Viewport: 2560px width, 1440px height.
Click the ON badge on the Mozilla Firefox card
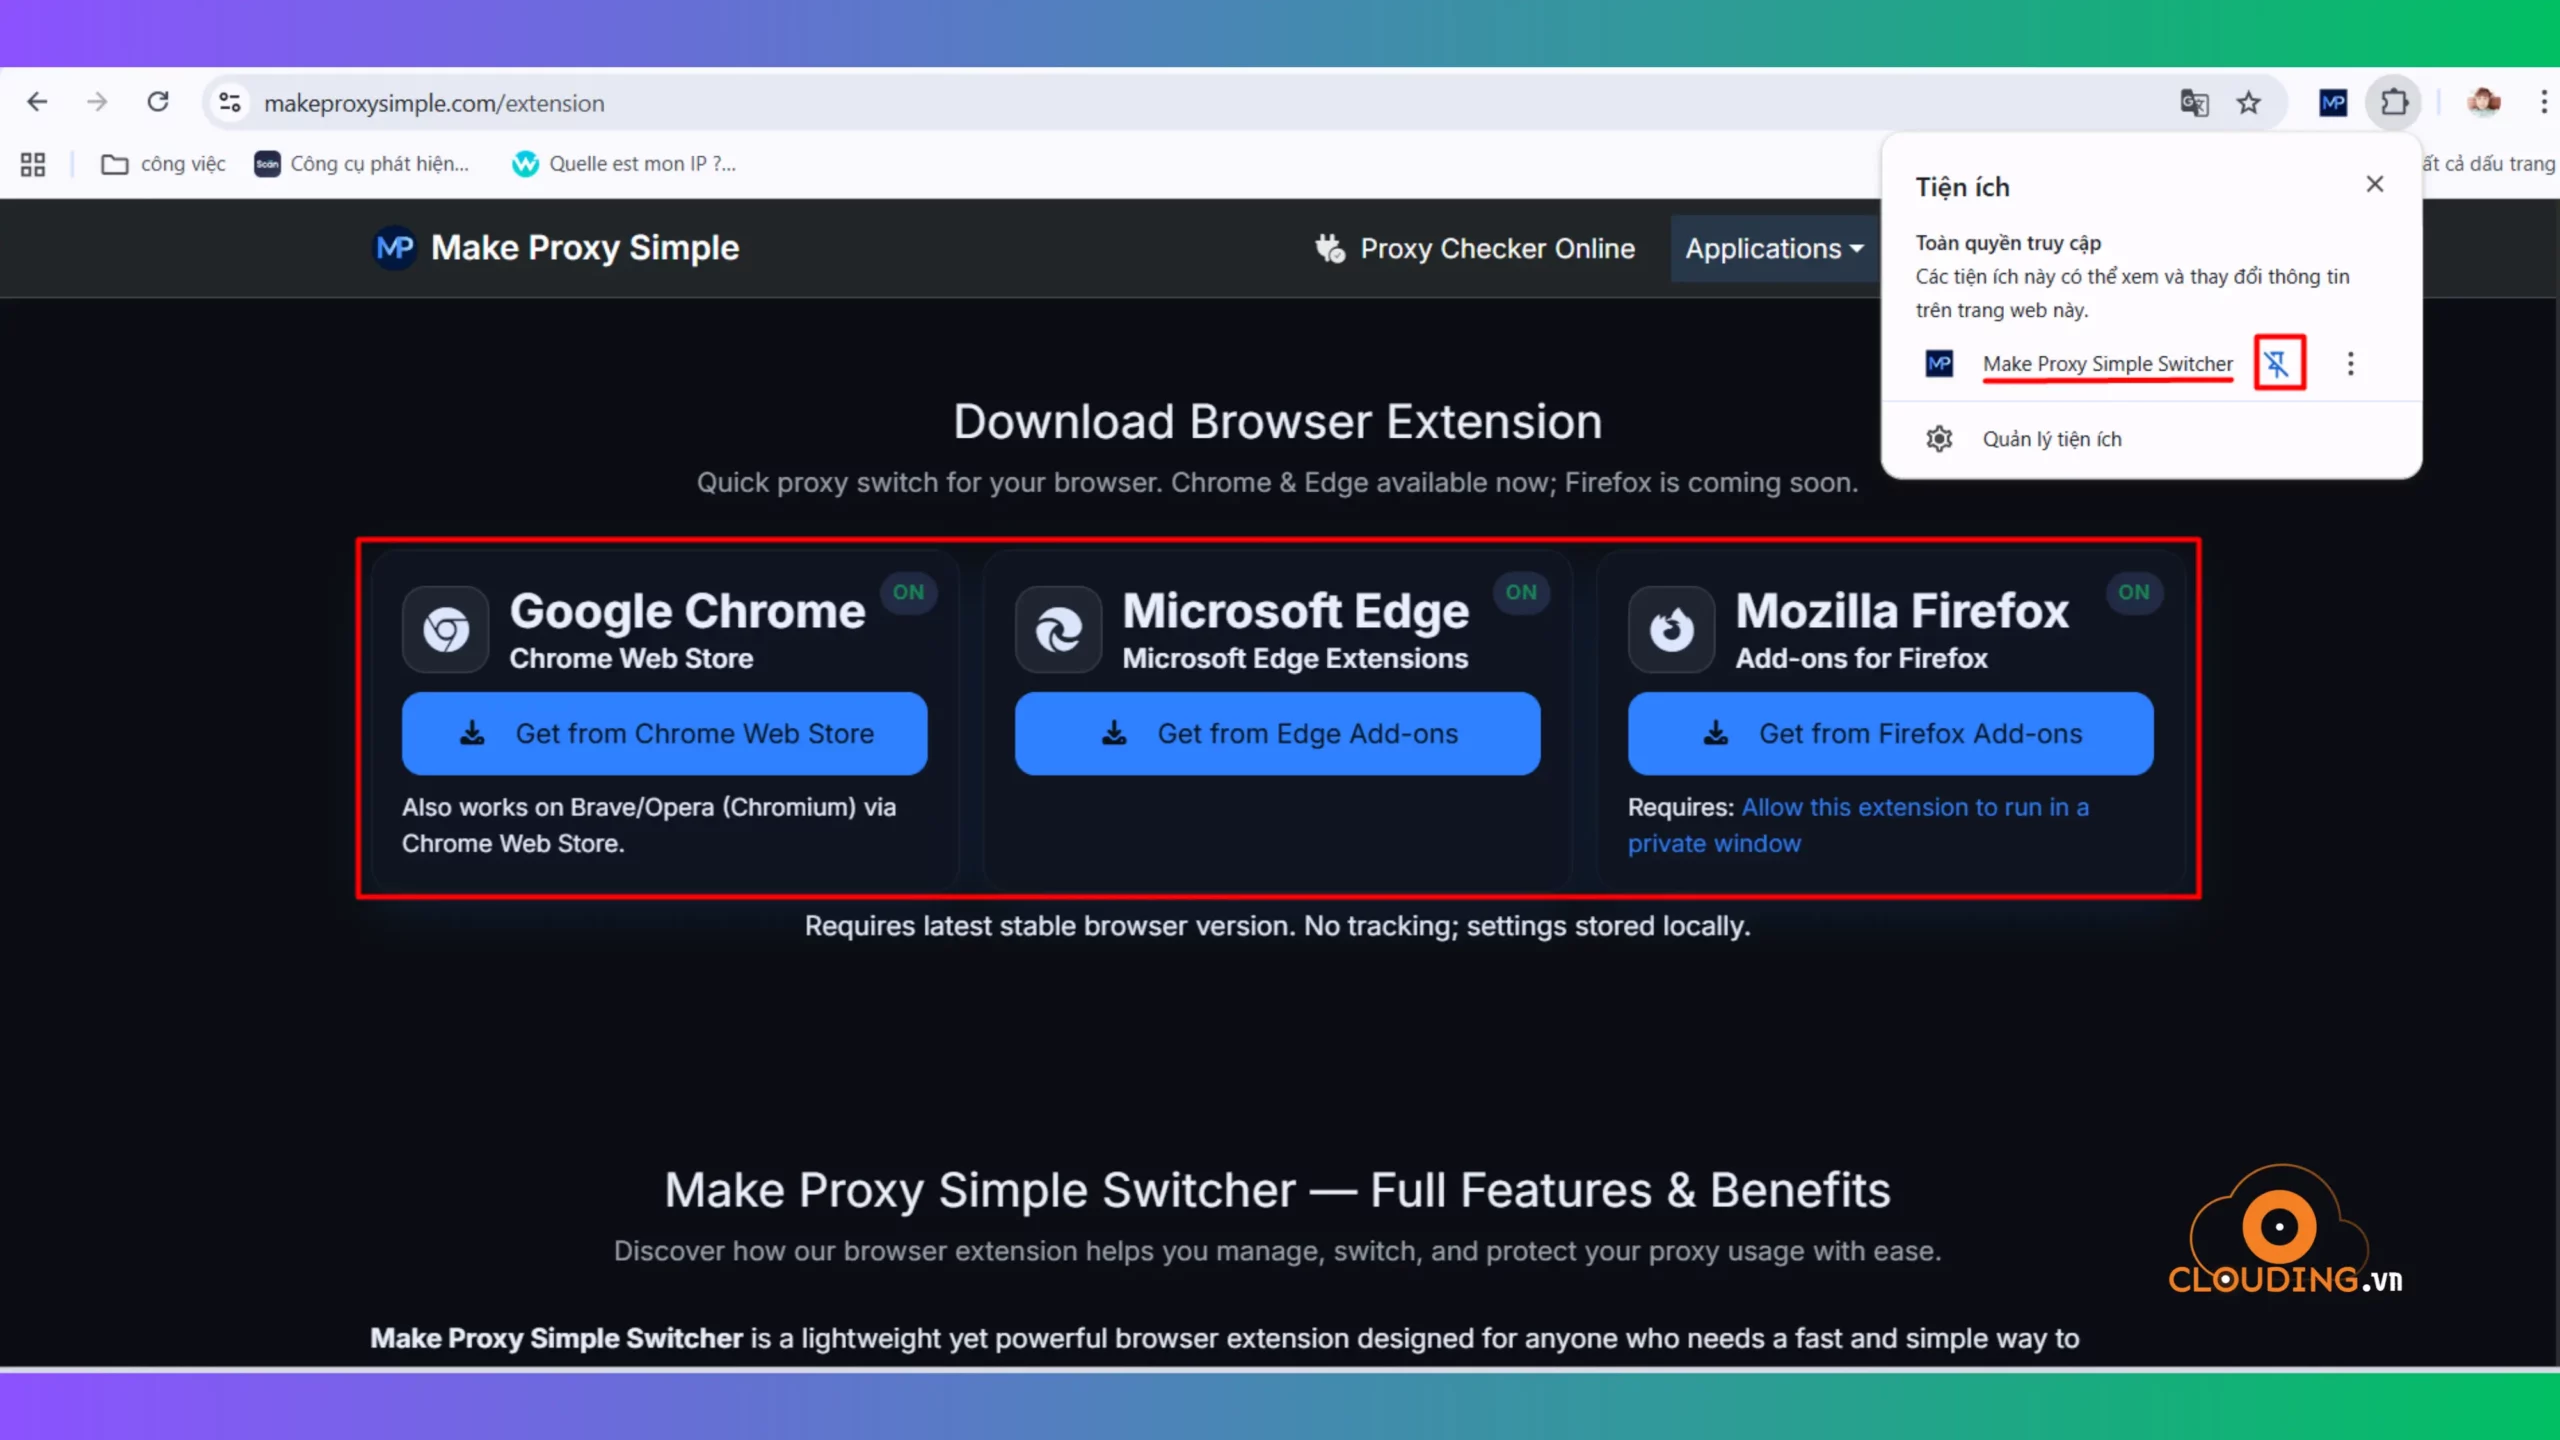click(x=2133, y=592)
